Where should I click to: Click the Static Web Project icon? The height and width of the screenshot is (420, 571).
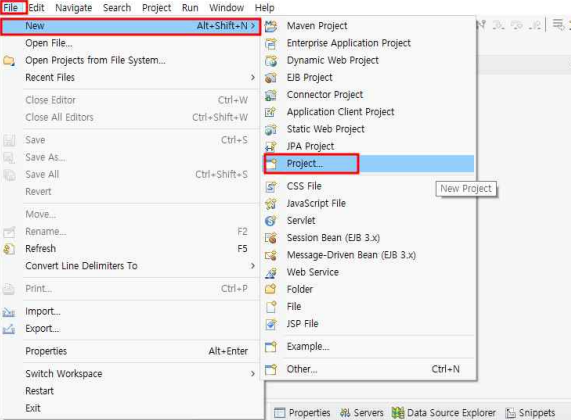pyautogui.click(x=271, y=129)
